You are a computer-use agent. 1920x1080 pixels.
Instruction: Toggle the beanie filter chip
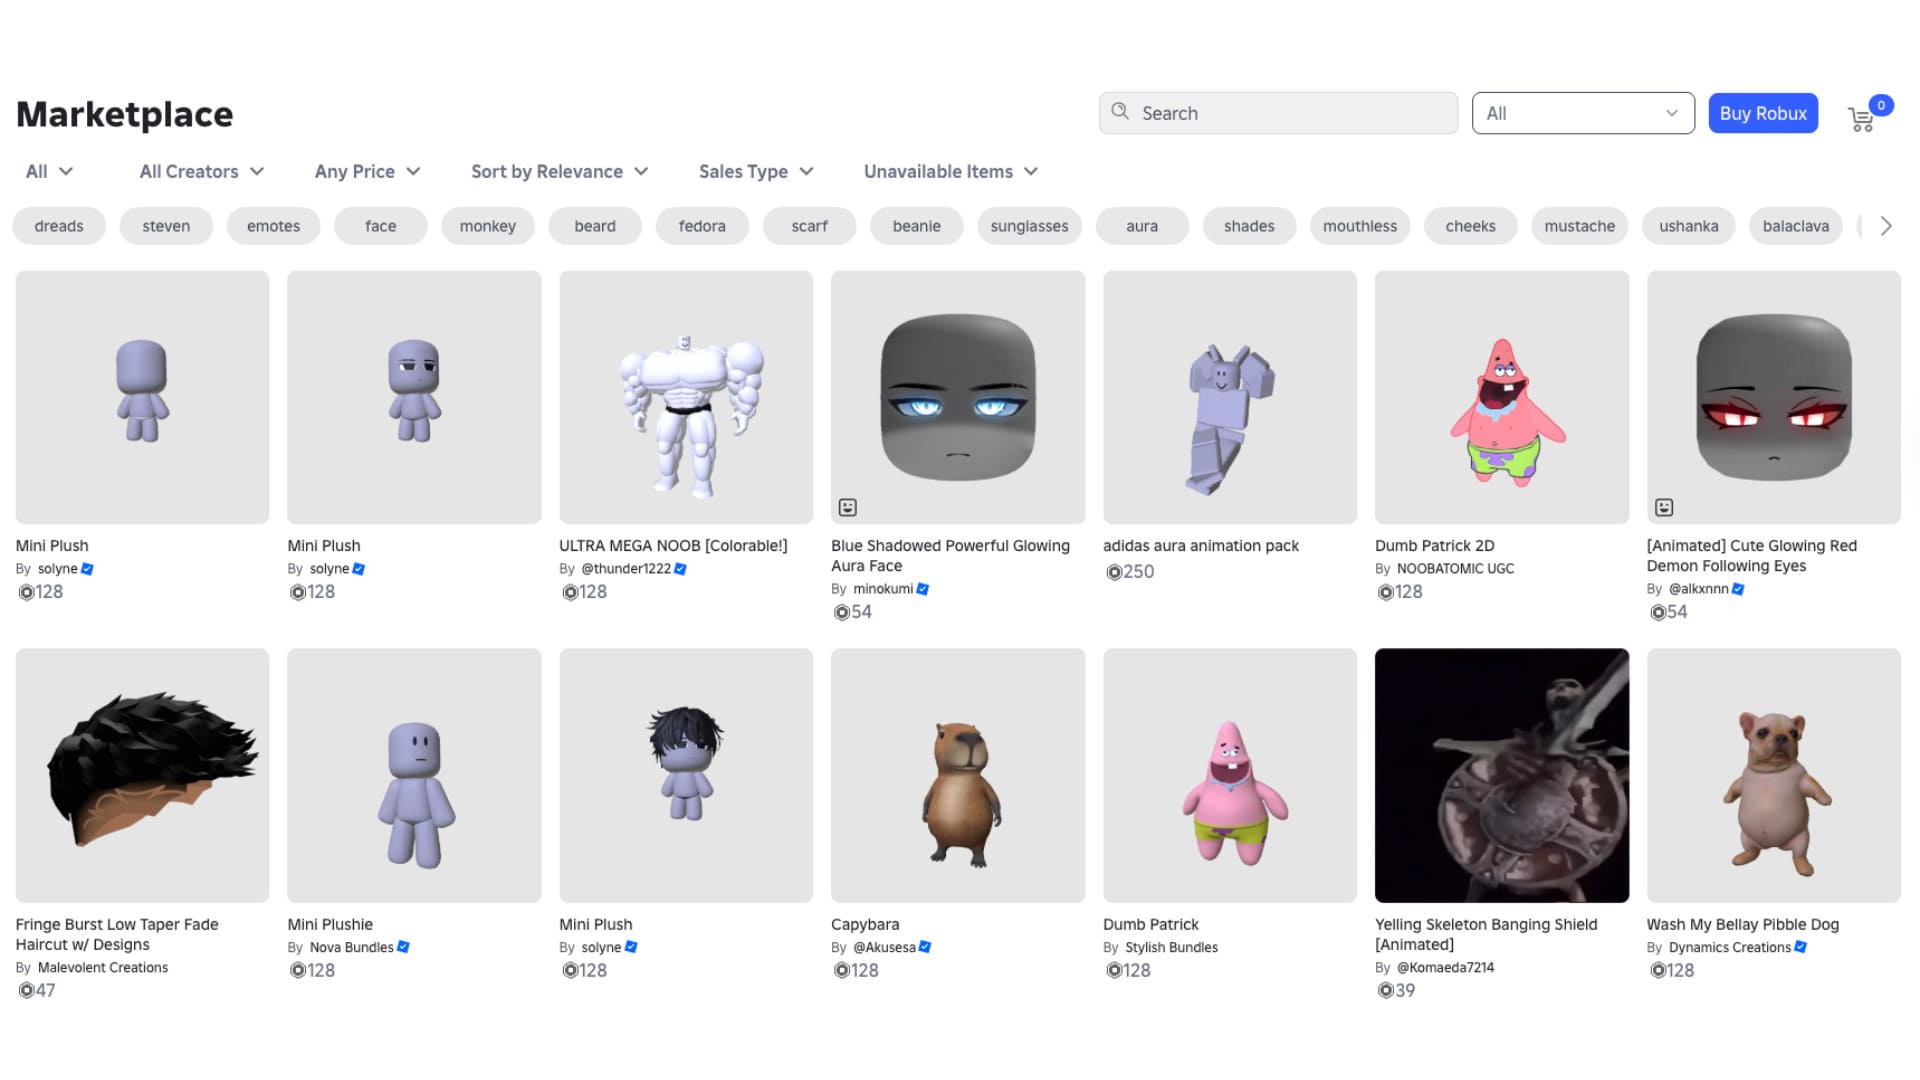(916, 226)
